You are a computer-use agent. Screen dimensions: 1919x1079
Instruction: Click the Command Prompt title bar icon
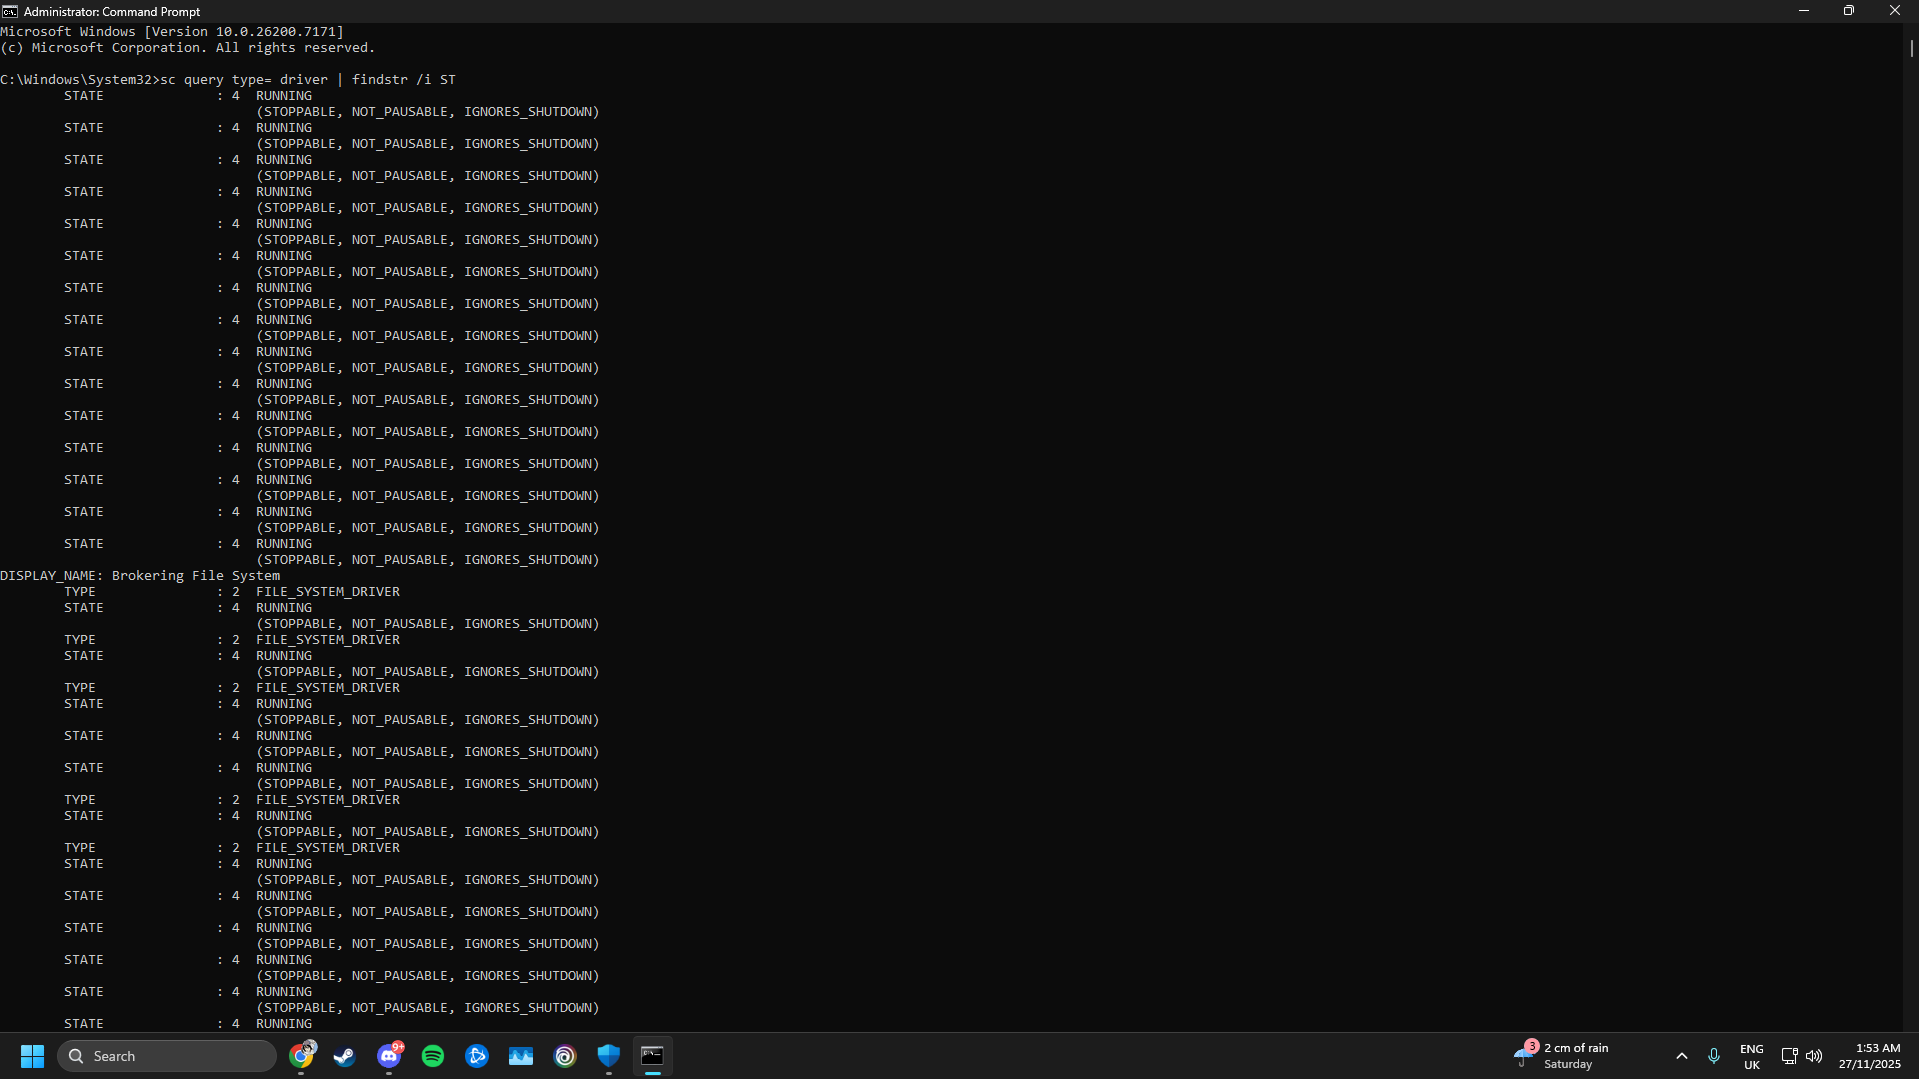[x=10, y=11]
